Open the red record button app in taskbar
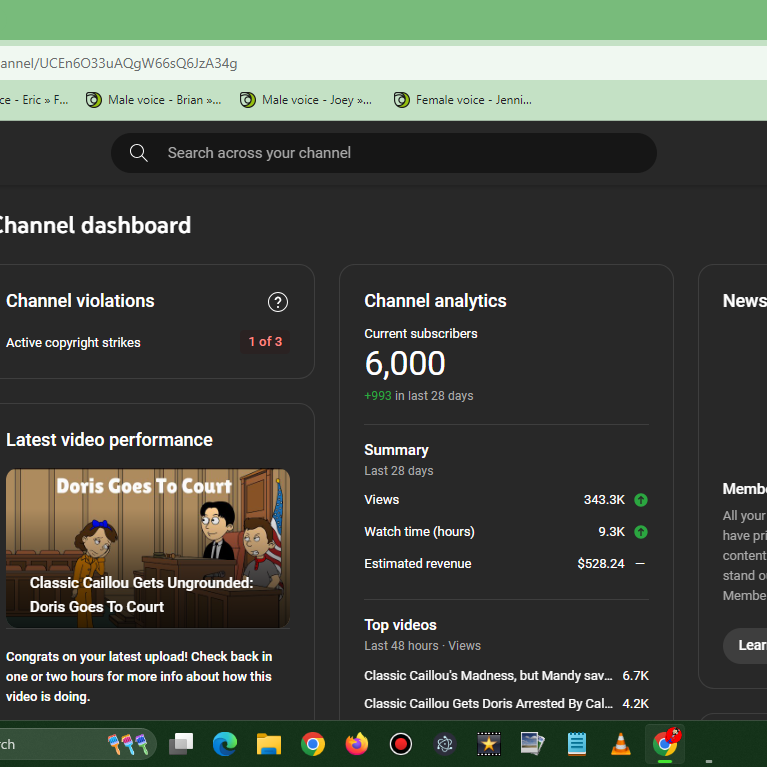 click(401, 744)
